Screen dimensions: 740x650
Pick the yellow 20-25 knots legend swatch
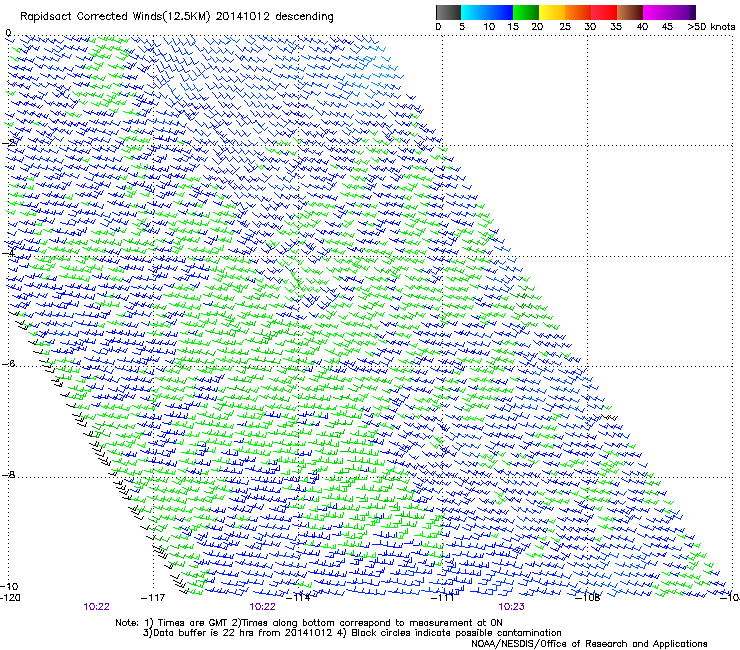pyautogui.click(x=552, y=12)
